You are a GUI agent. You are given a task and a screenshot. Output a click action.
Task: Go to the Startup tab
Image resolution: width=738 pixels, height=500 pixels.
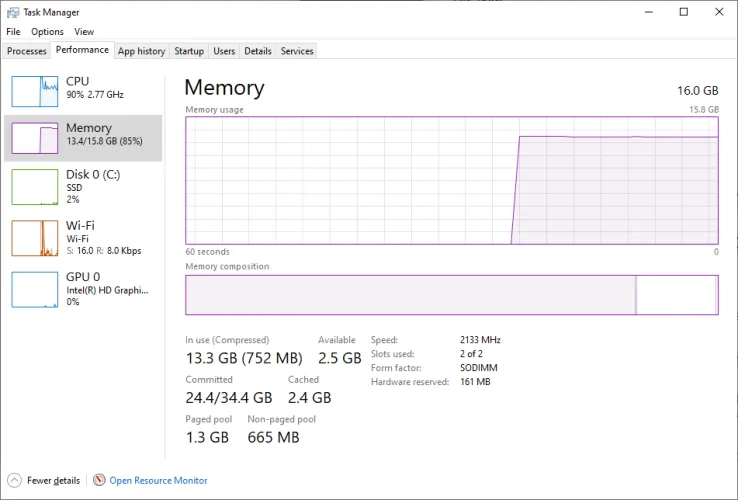pyautogui.click(x=189, y=51)
